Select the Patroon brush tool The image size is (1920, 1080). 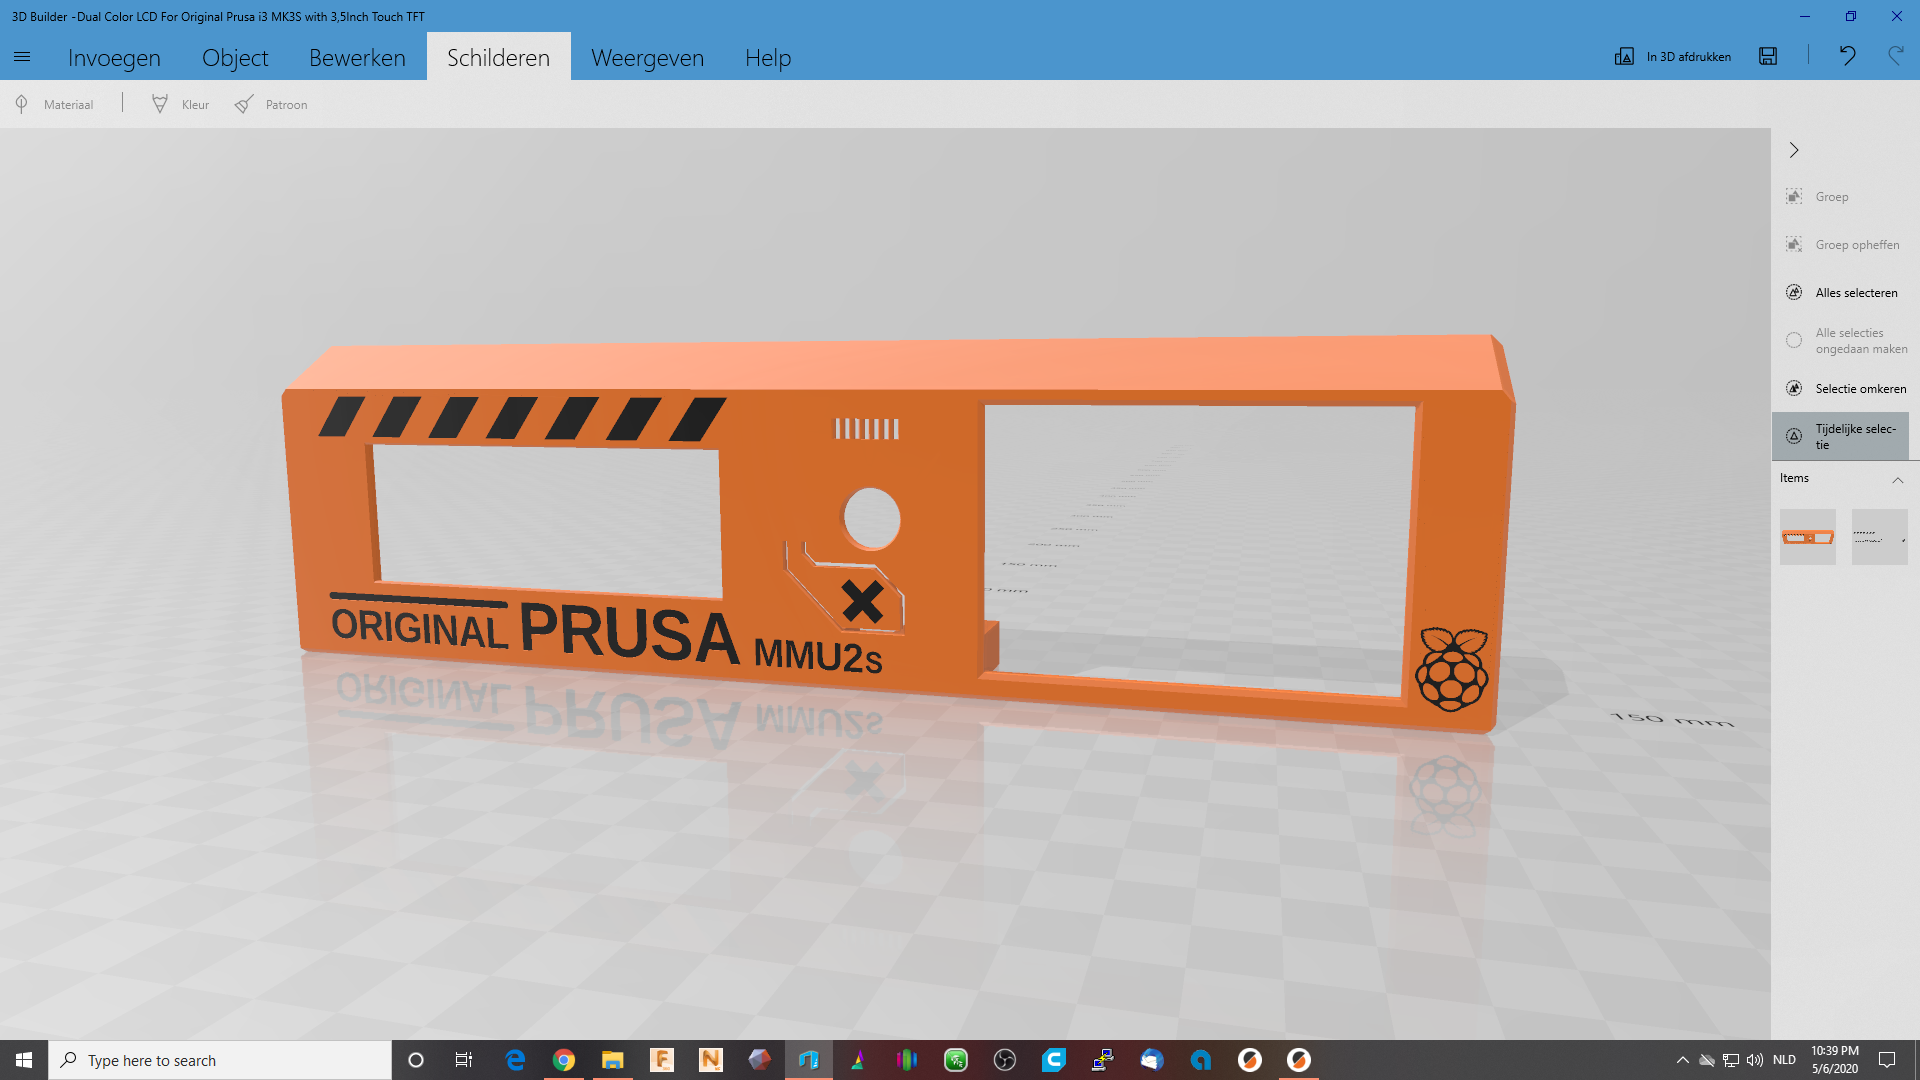(270, 104)
